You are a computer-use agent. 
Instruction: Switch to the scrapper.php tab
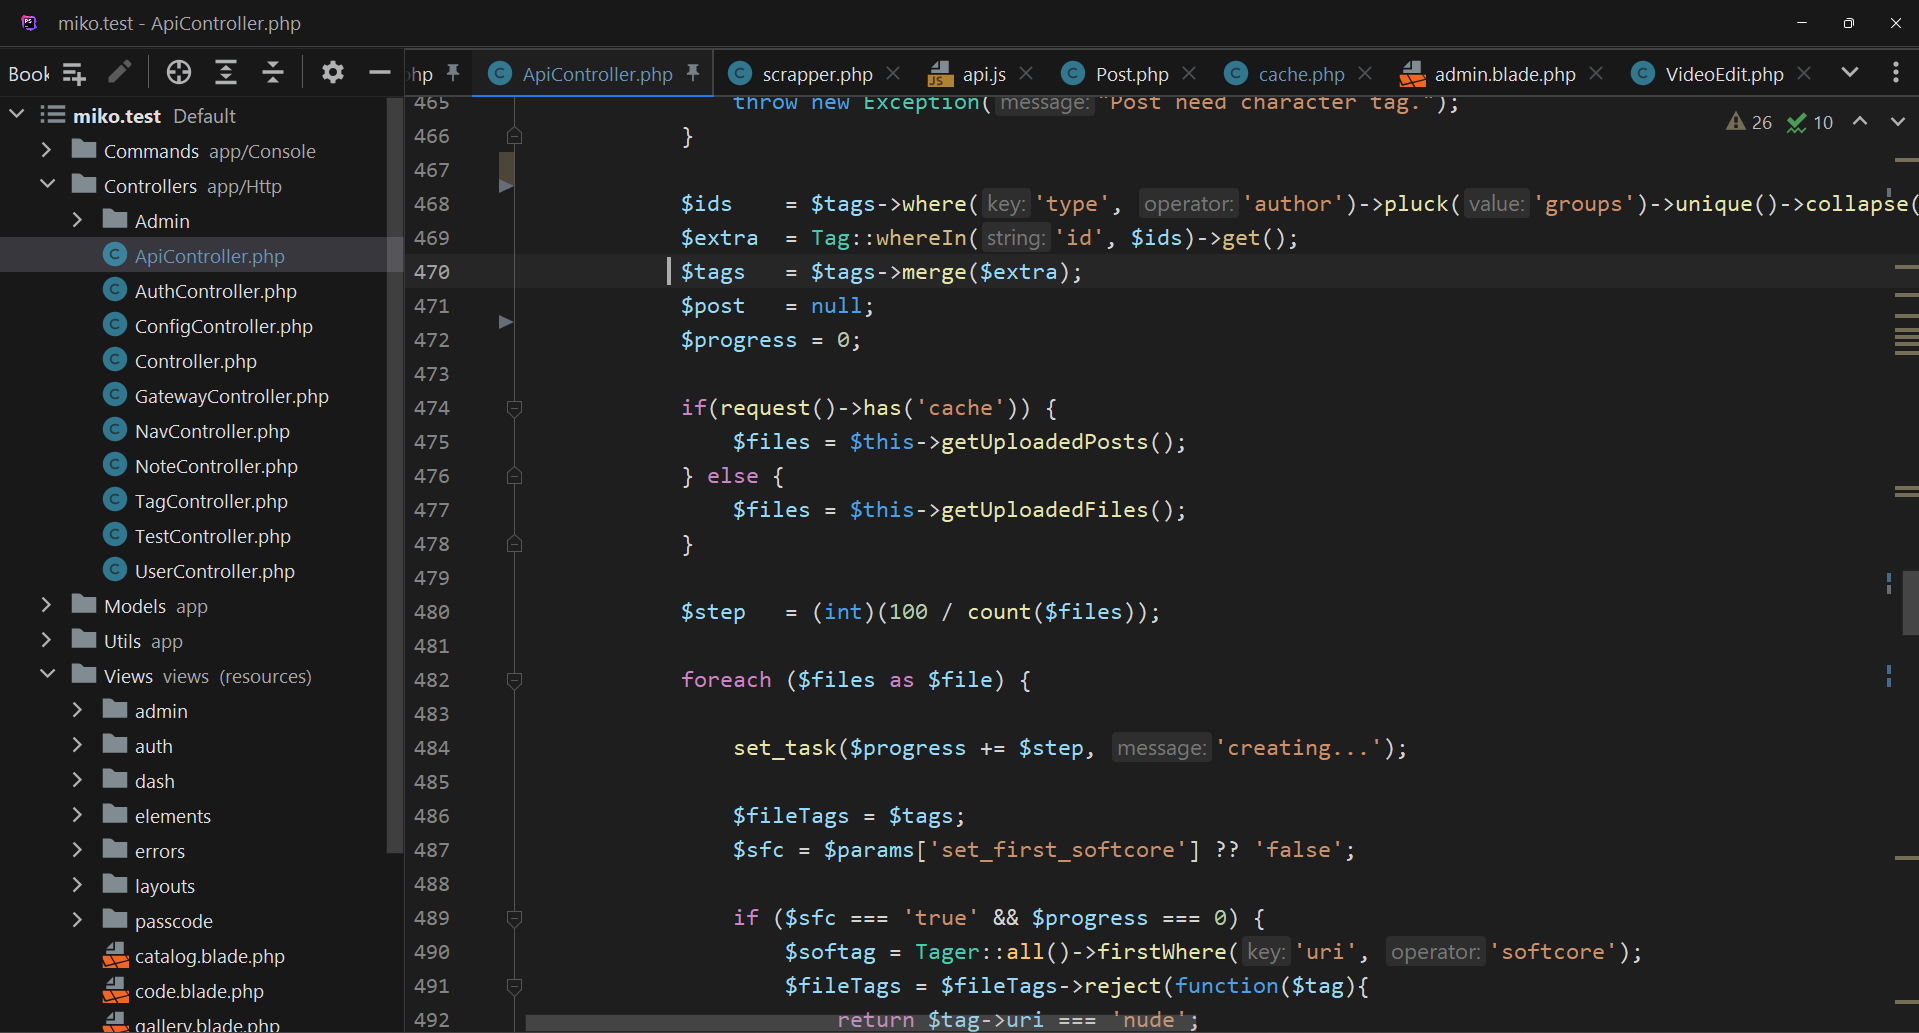tap(816, 74)
